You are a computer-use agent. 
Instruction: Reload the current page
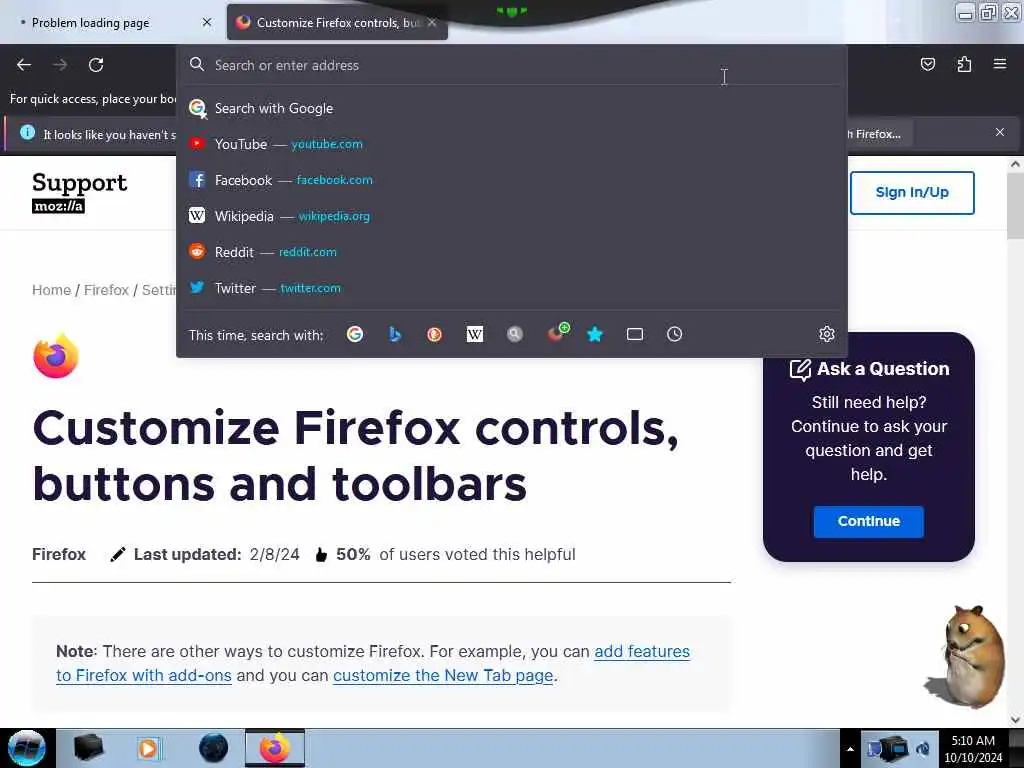(96, 65)
